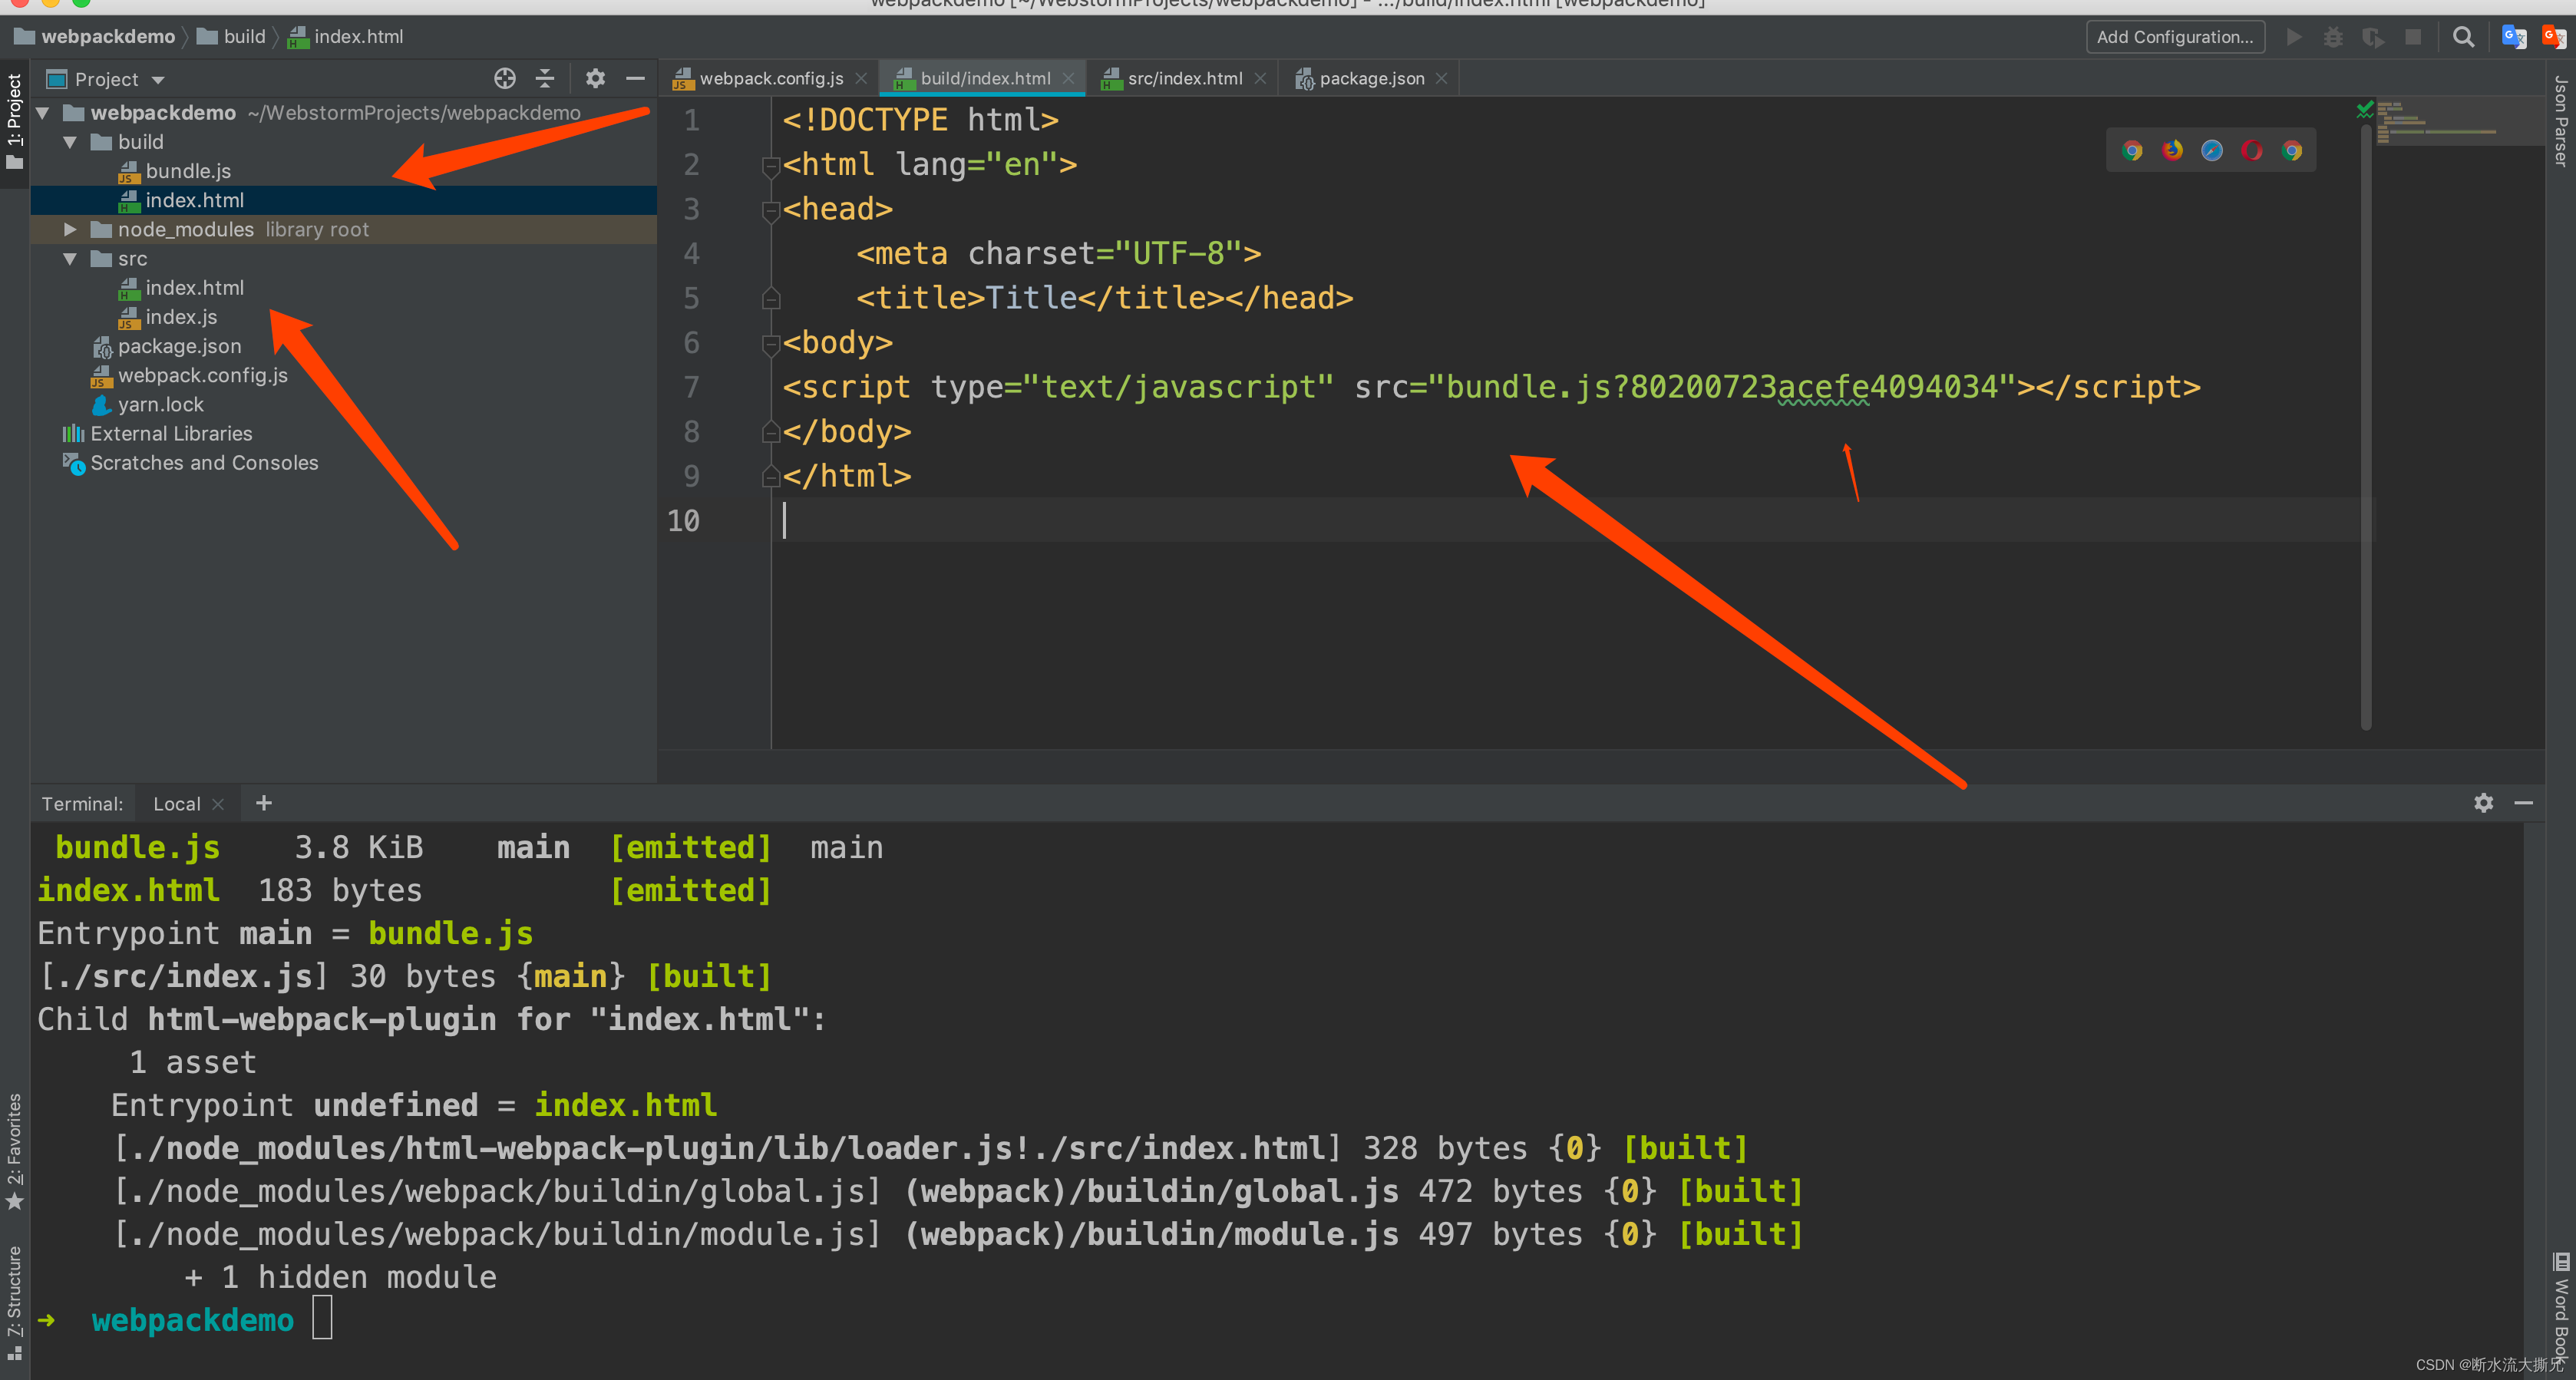Click the green inspection checkmark icon
2576x1380 pixels.
(2364, 109)
